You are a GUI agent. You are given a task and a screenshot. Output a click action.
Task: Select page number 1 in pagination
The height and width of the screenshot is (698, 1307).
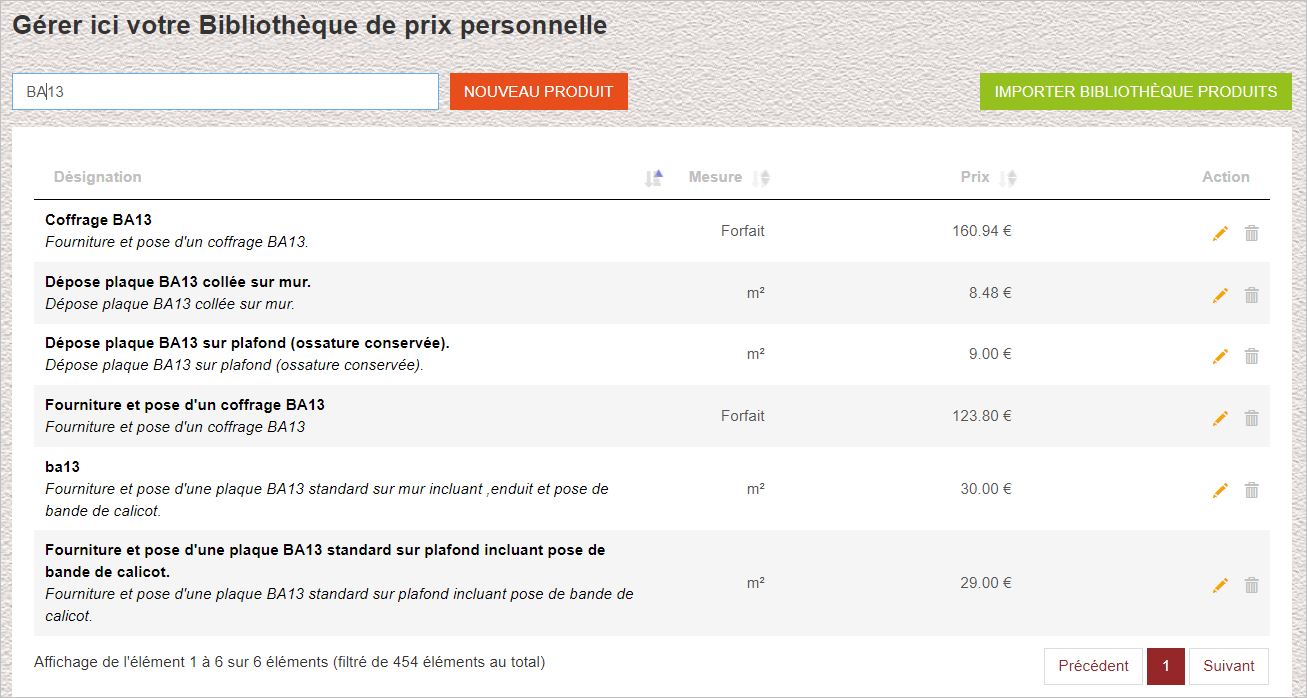click(1165, 665)
